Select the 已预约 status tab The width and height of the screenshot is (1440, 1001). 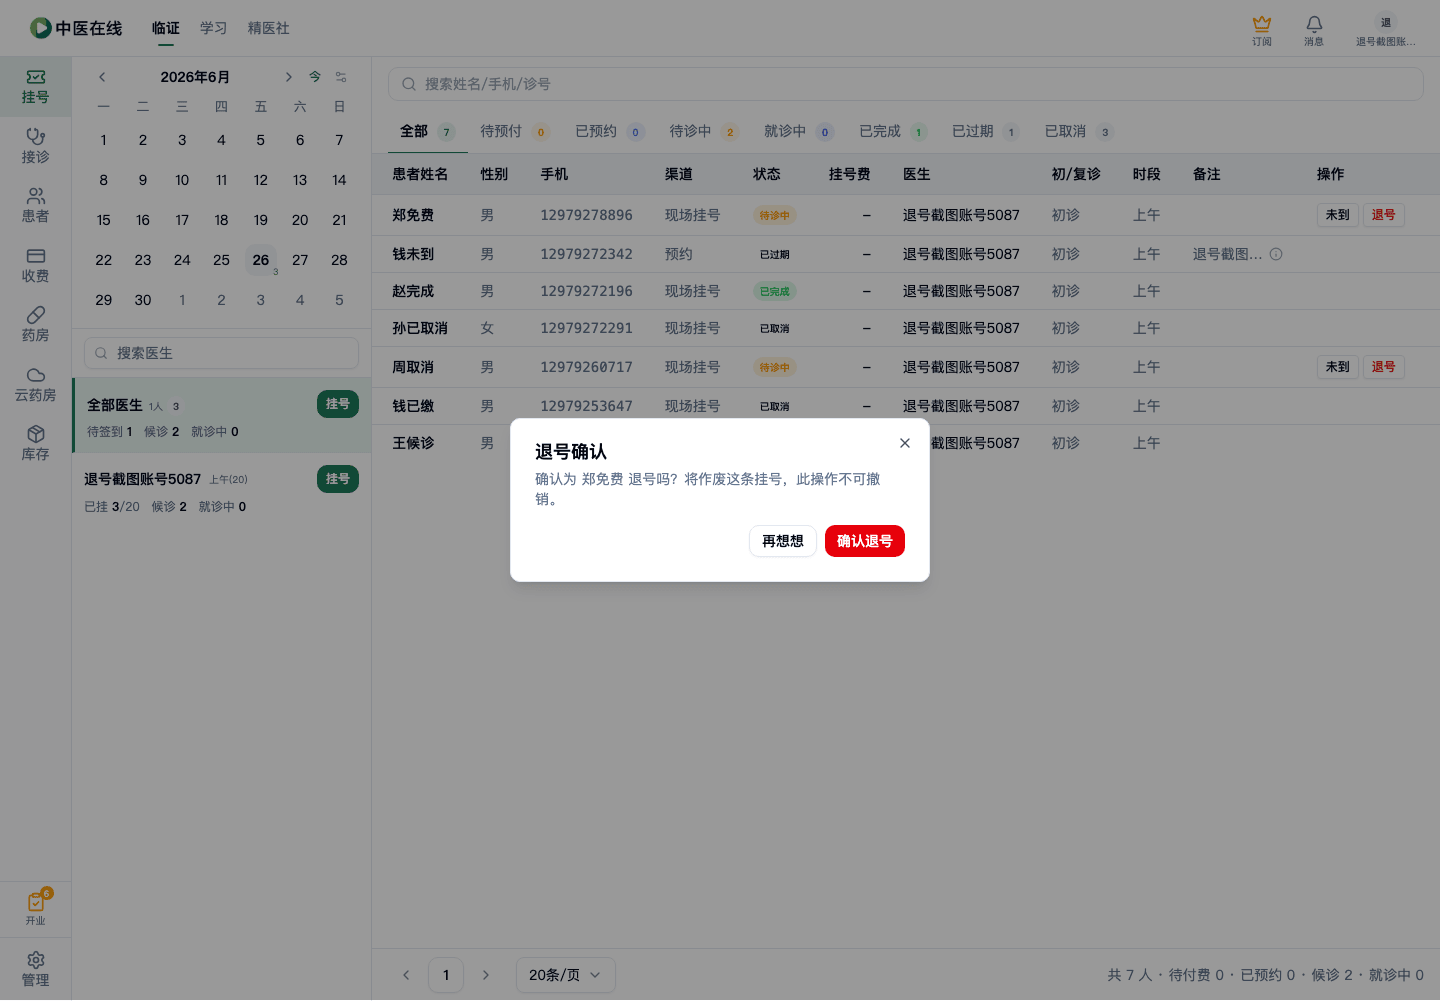609,132
